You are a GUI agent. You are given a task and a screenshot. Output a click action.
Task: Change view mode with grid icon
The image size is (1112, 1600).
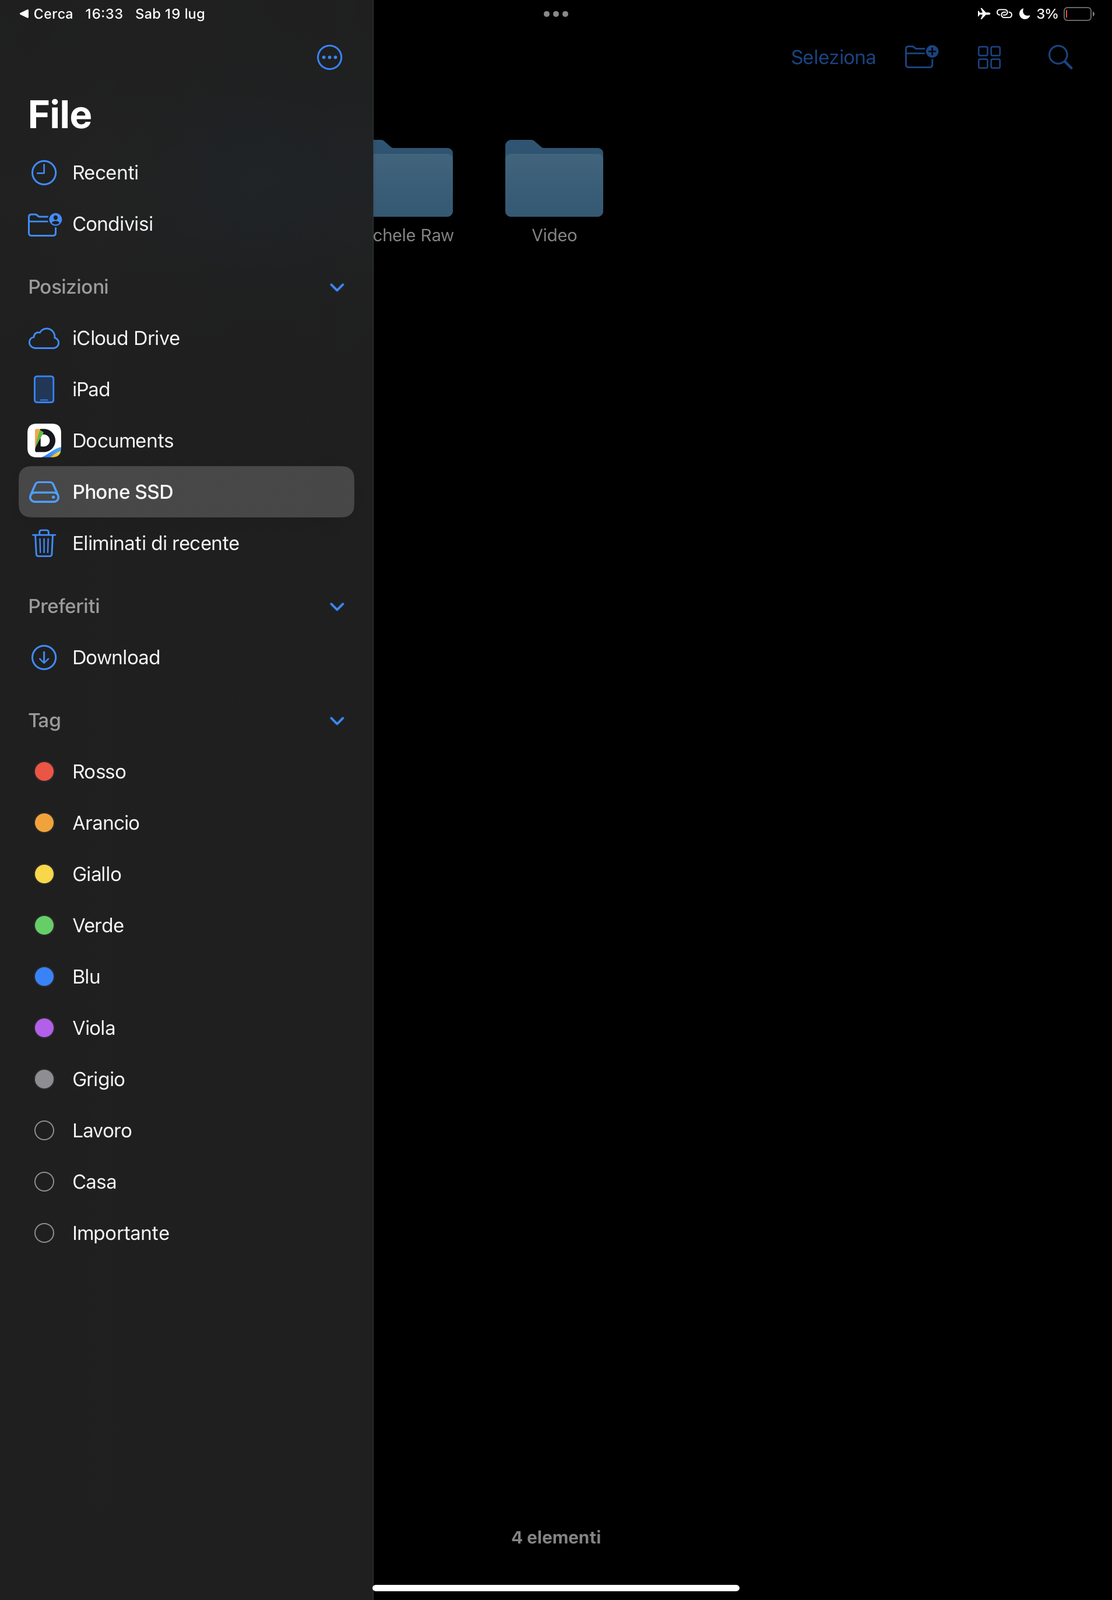[989, 58]
